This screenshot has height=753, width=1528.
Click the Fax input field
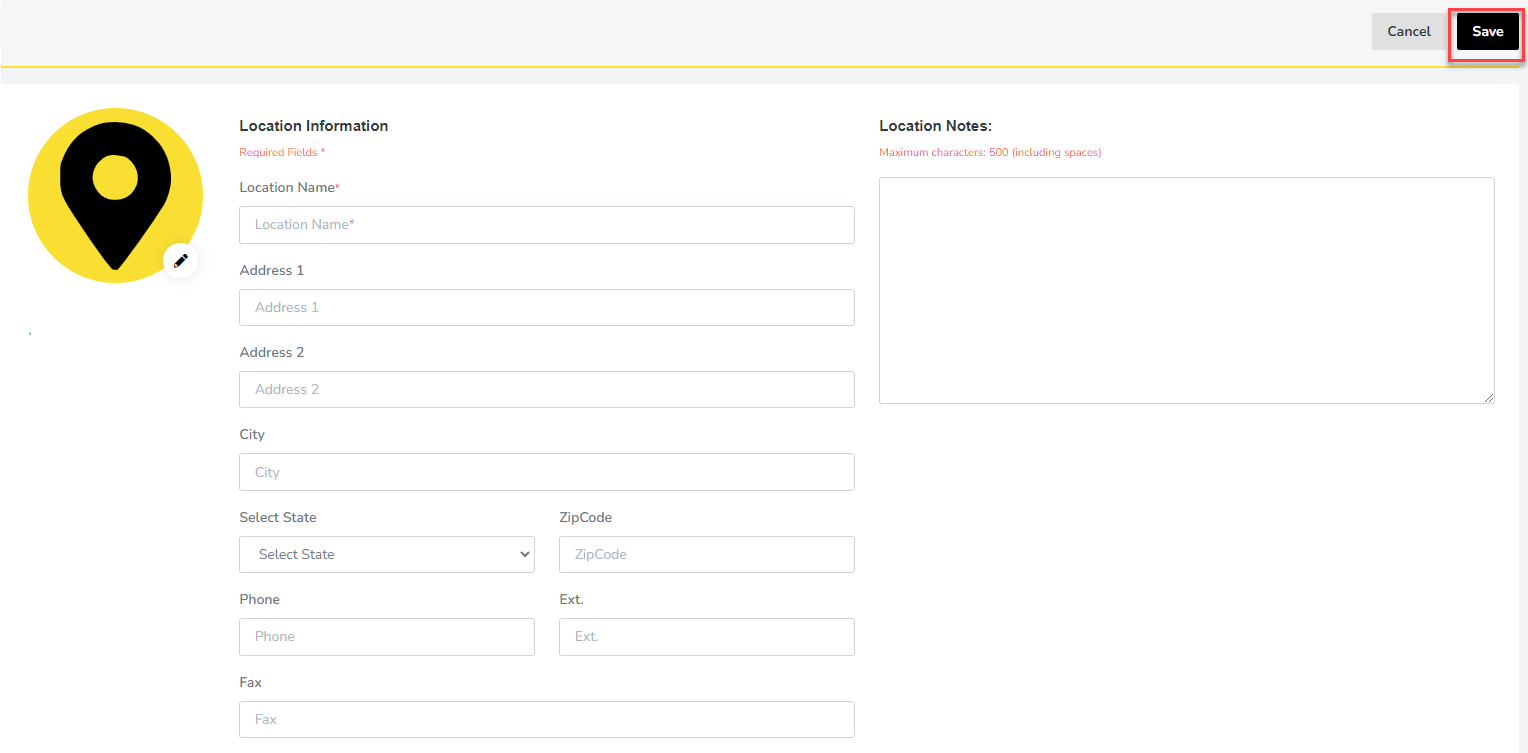click(x=546, y=719)
